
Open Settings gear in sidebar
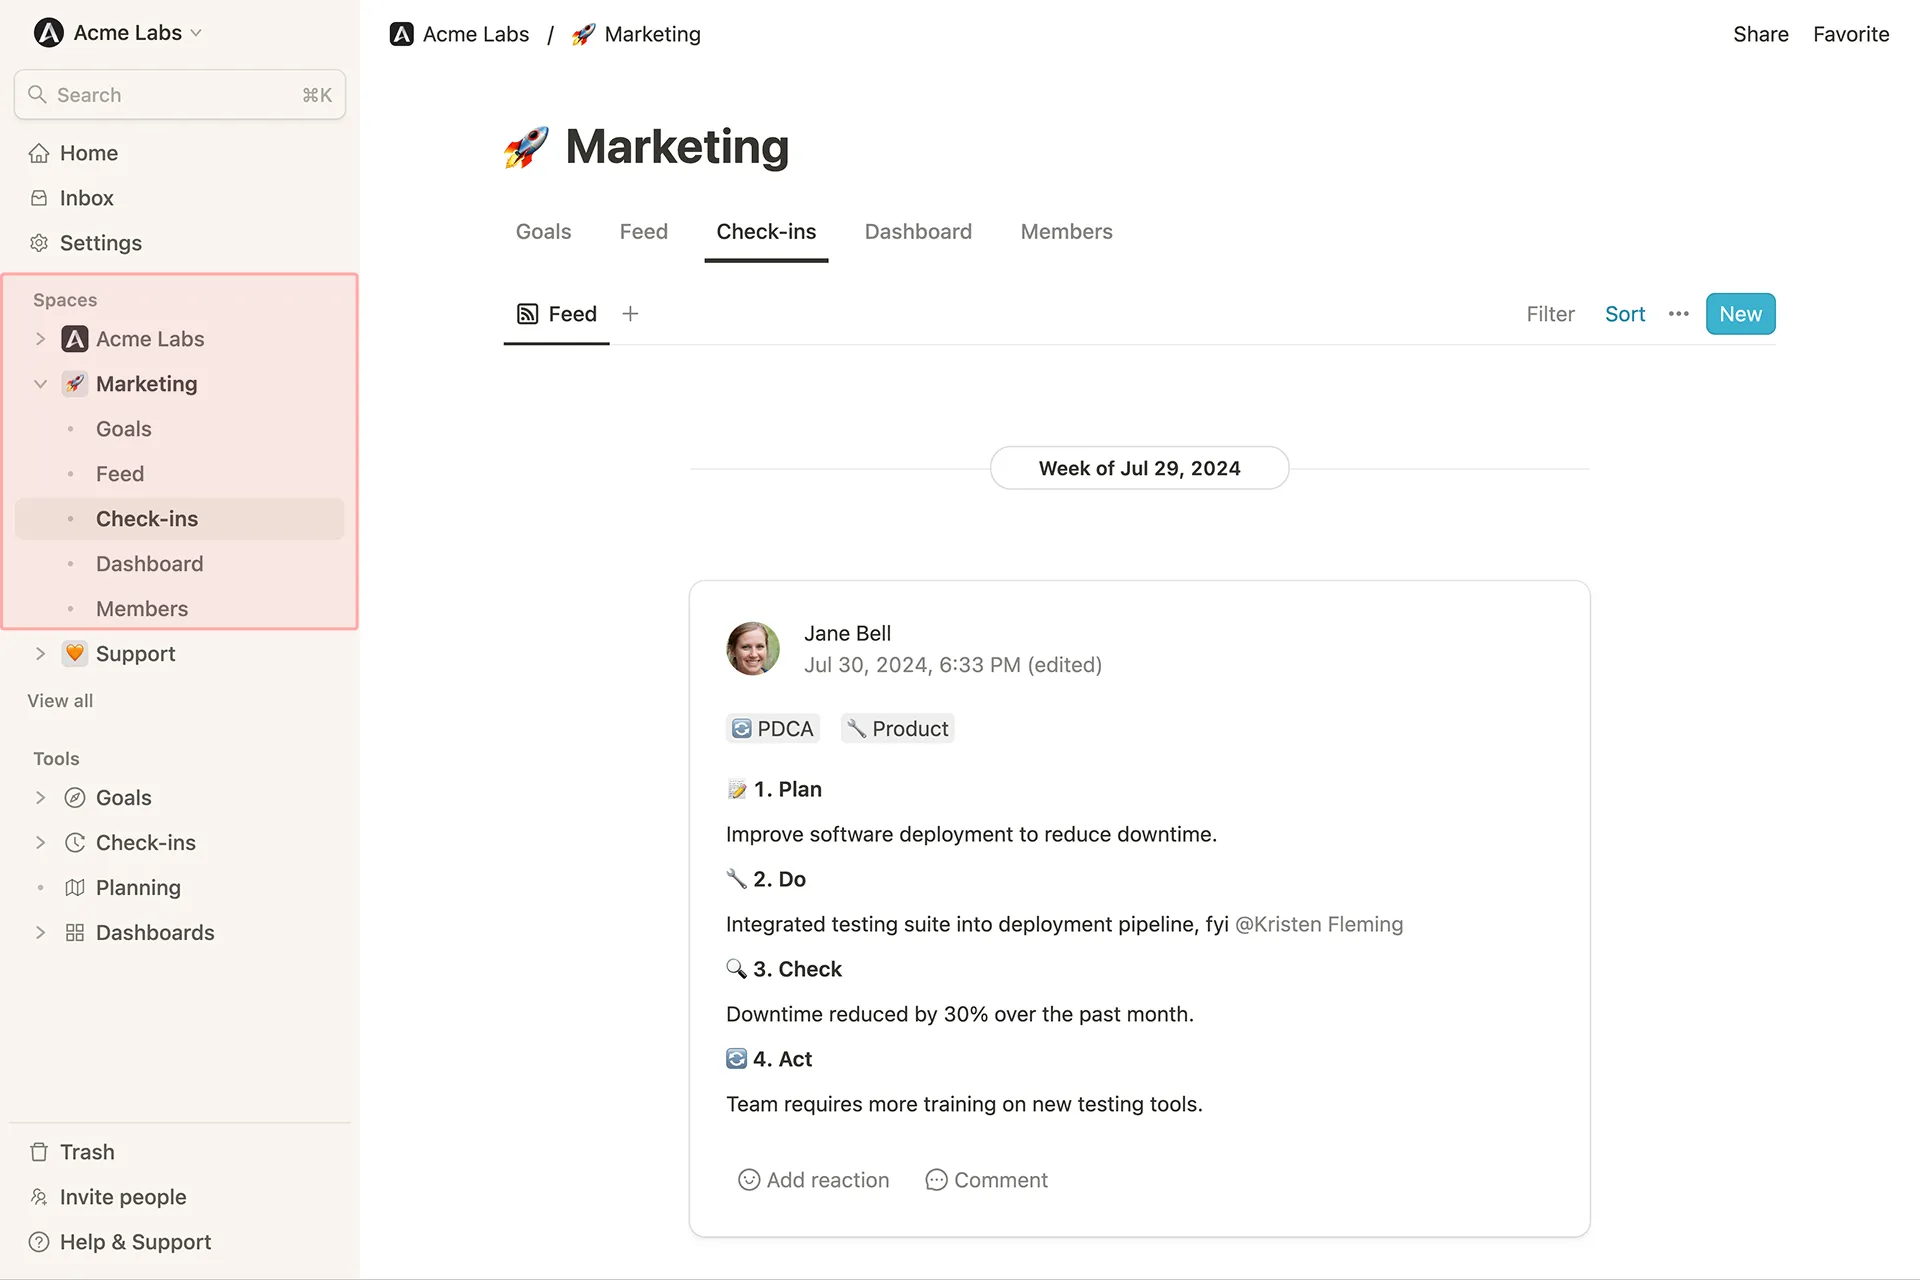(x=39, y=243)
